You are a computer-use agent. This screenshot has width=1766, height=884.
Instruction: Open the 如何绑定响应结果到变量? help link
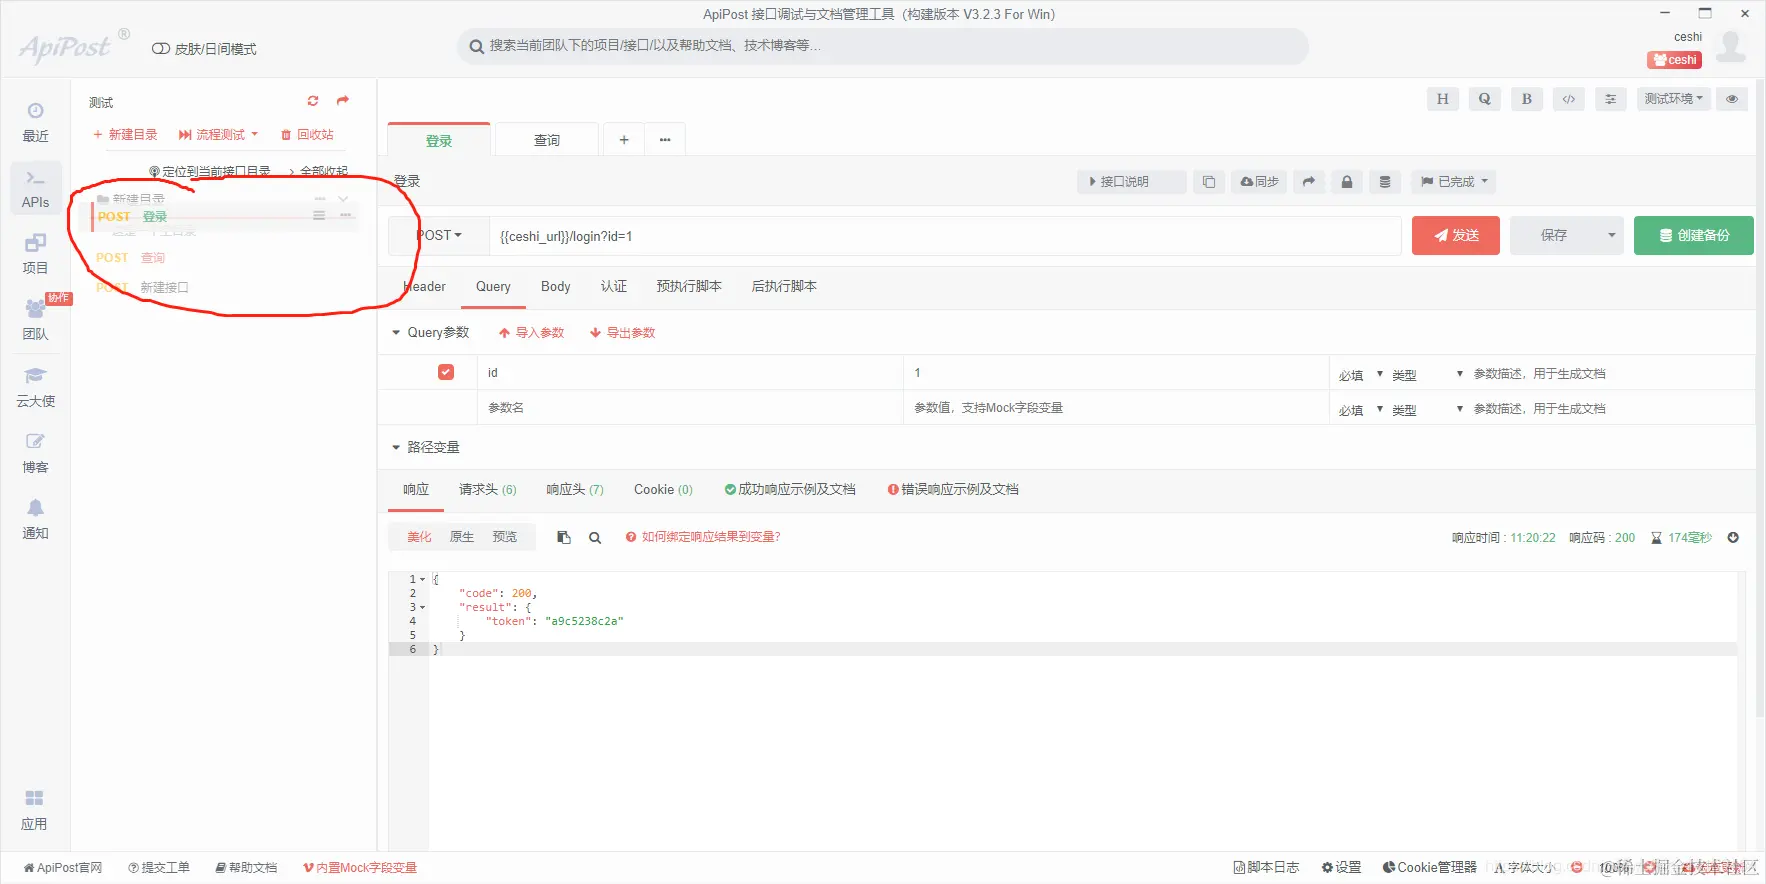point(703,537)
